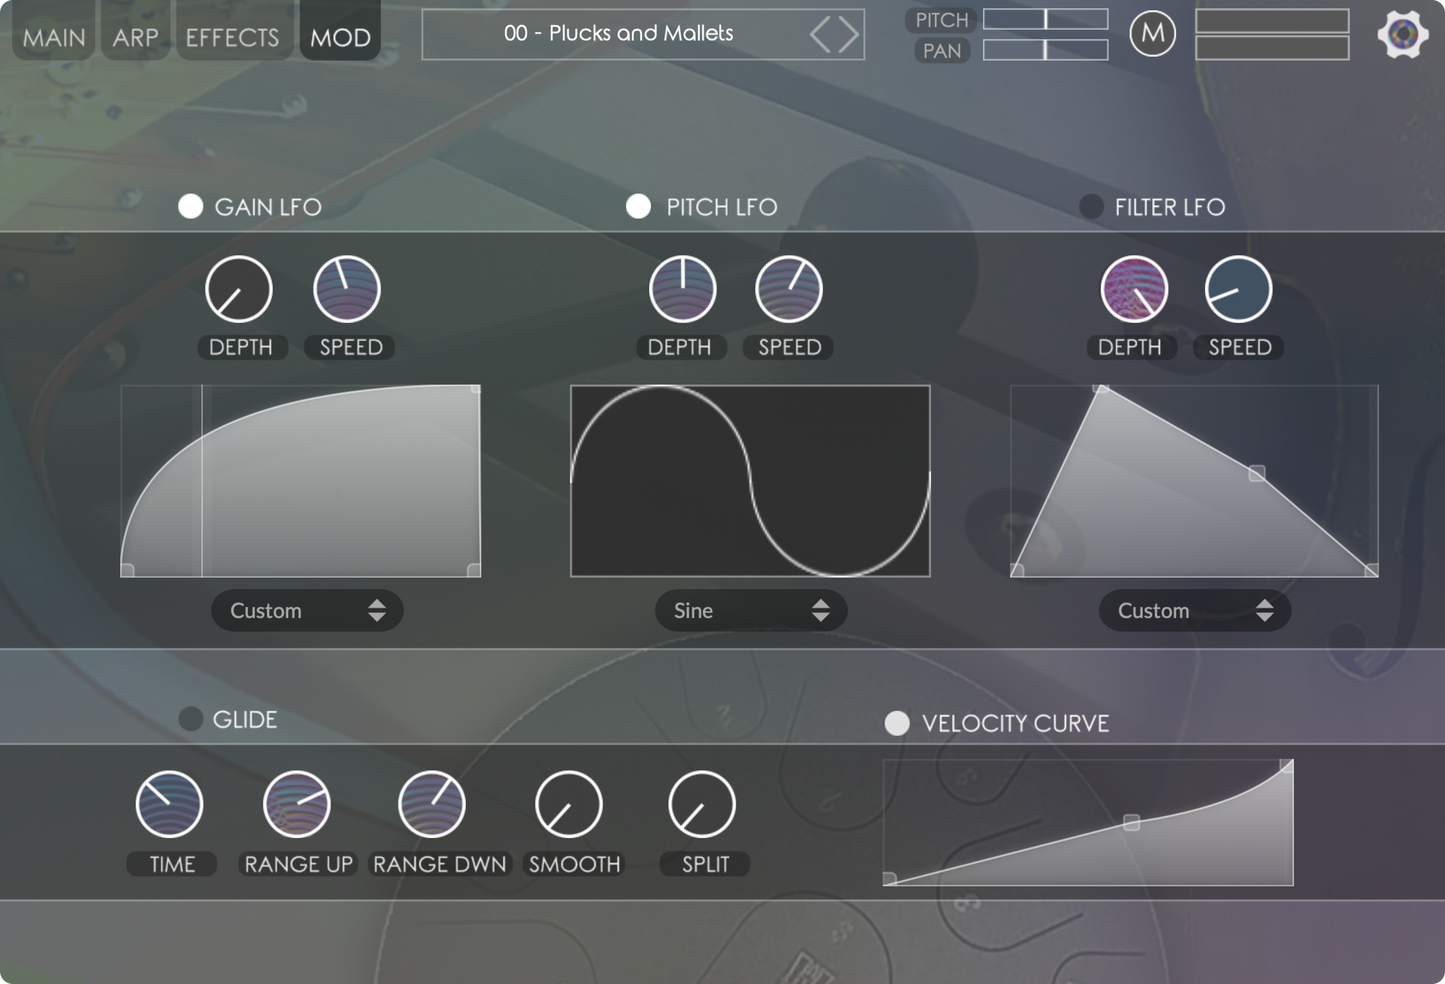Image resolution: width=1445 pixels, height=984 pixels.
Task: Click the Gain LFO Depth knob
Action: (x=239, y=290)
